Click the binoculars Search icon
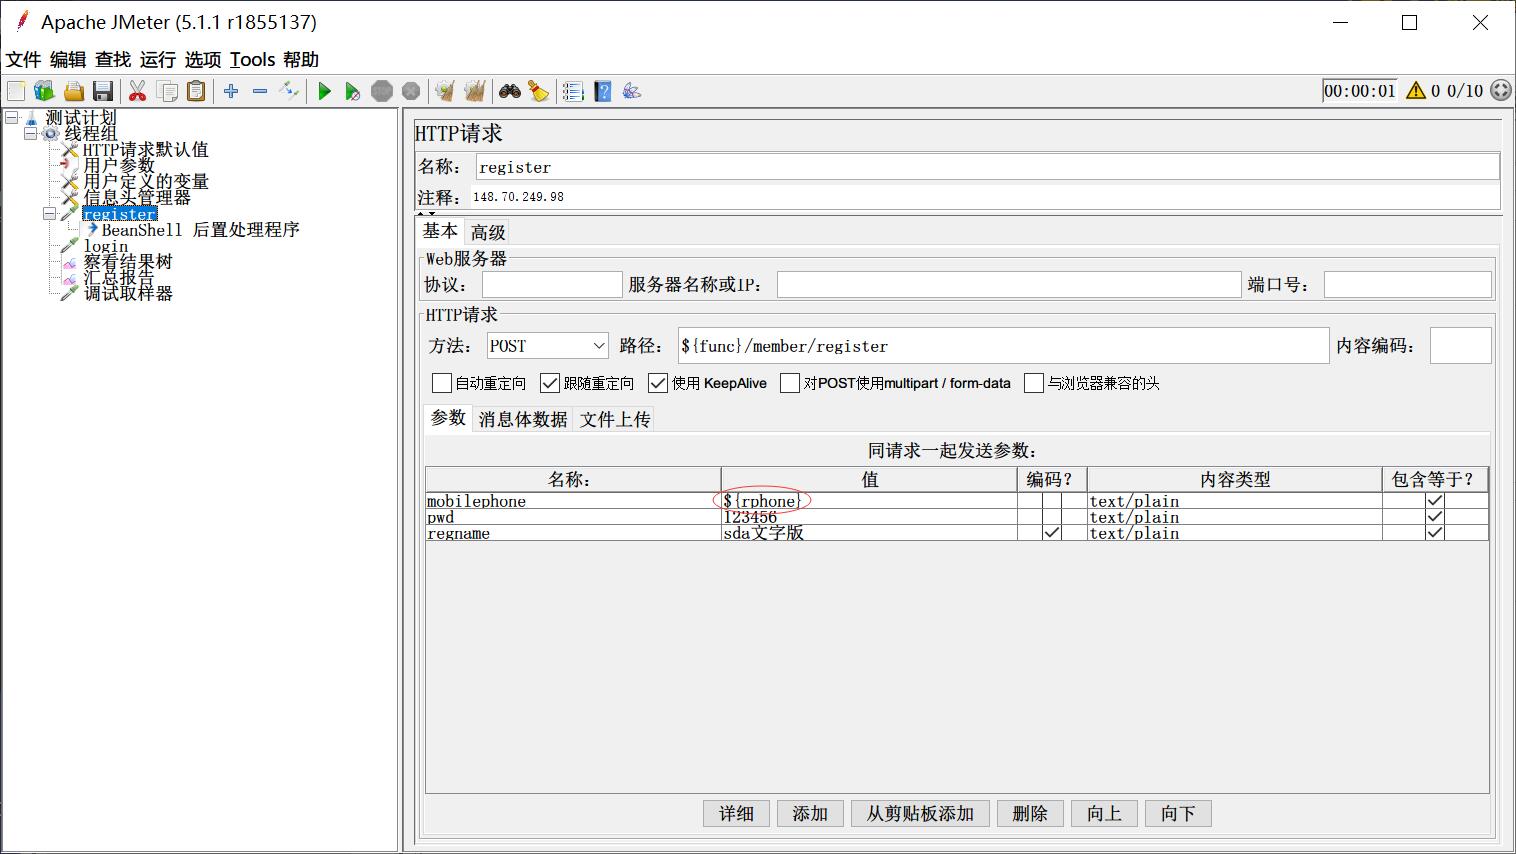This screenshot has width=1516, height=854. pyautogui.click(x=510, y=92)
